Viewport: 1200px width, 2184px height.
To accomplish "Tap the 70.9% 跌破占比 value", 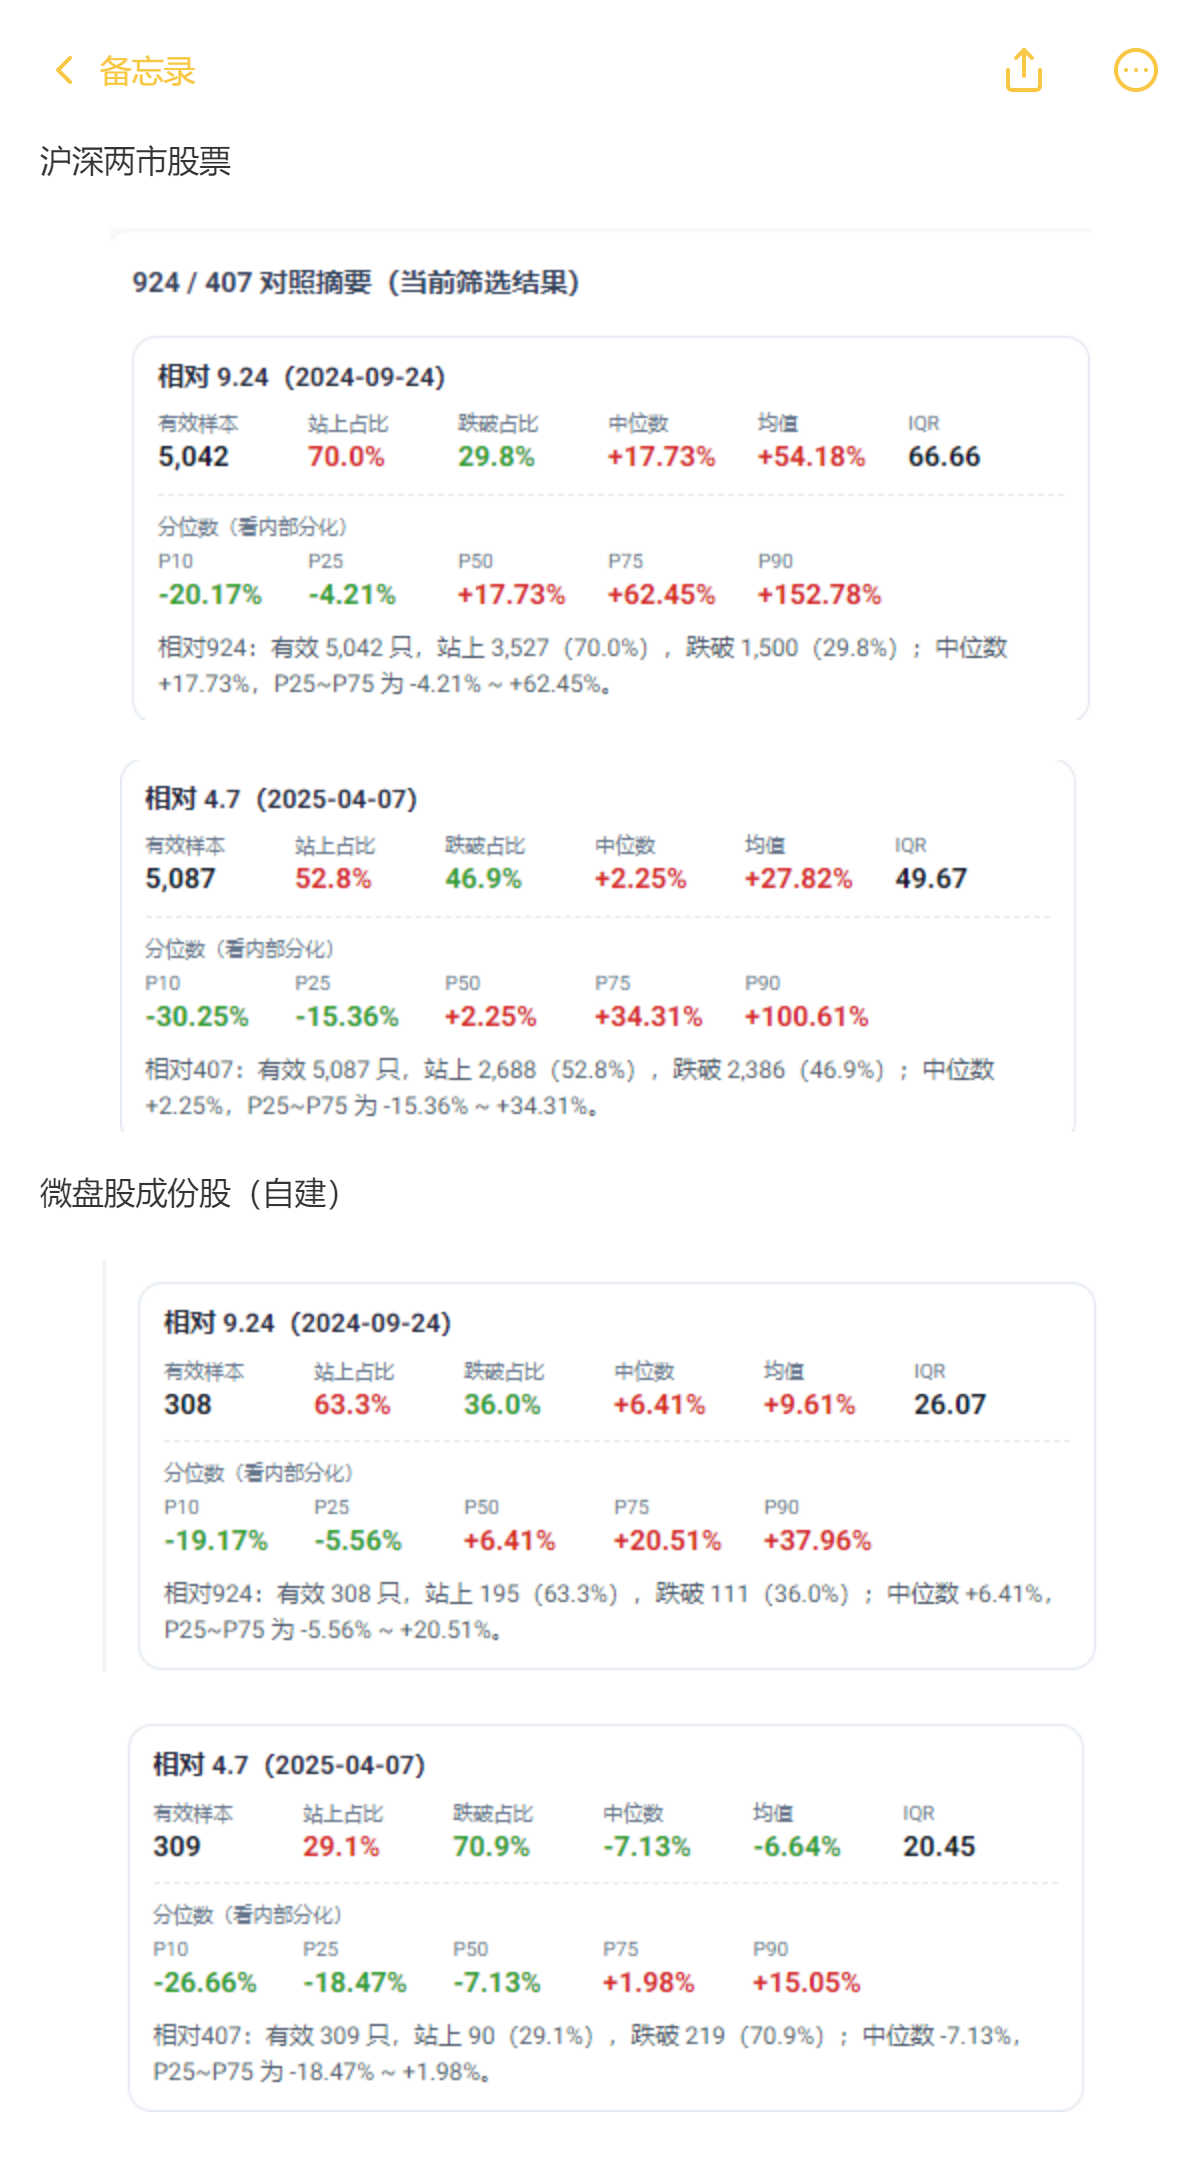I will point(491,1847).
